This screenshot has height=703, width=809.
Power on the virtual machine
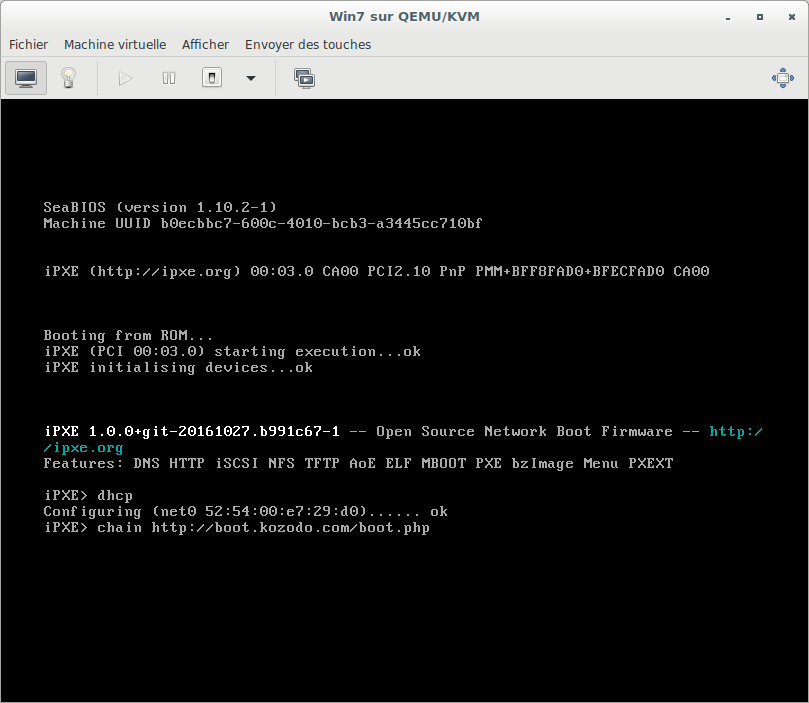tap(125, 78)
